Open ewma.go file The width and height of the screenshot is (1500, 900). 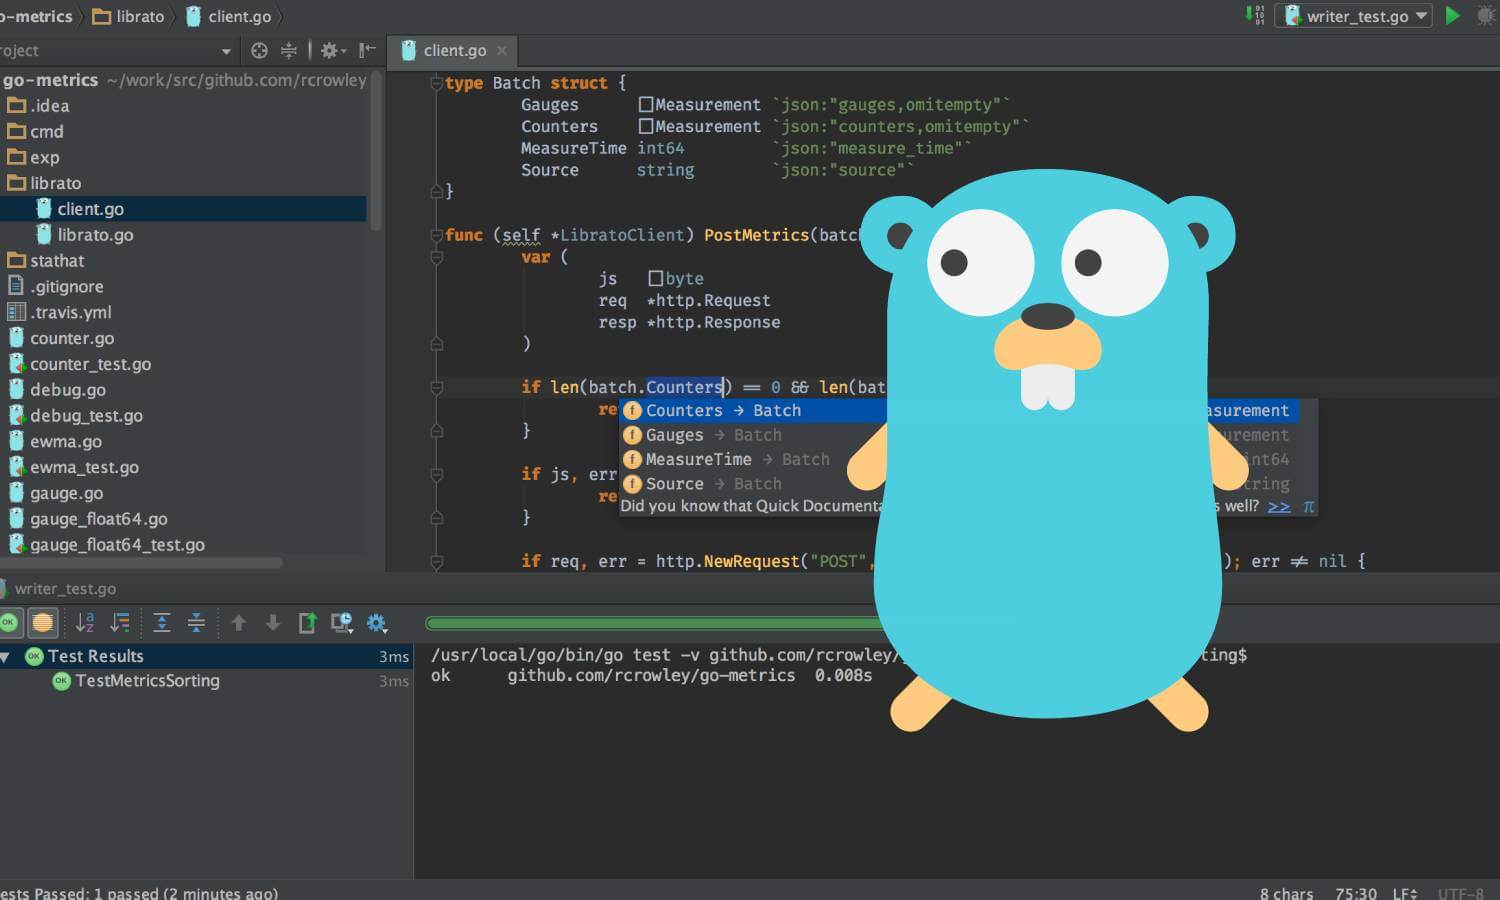(55, 442)
